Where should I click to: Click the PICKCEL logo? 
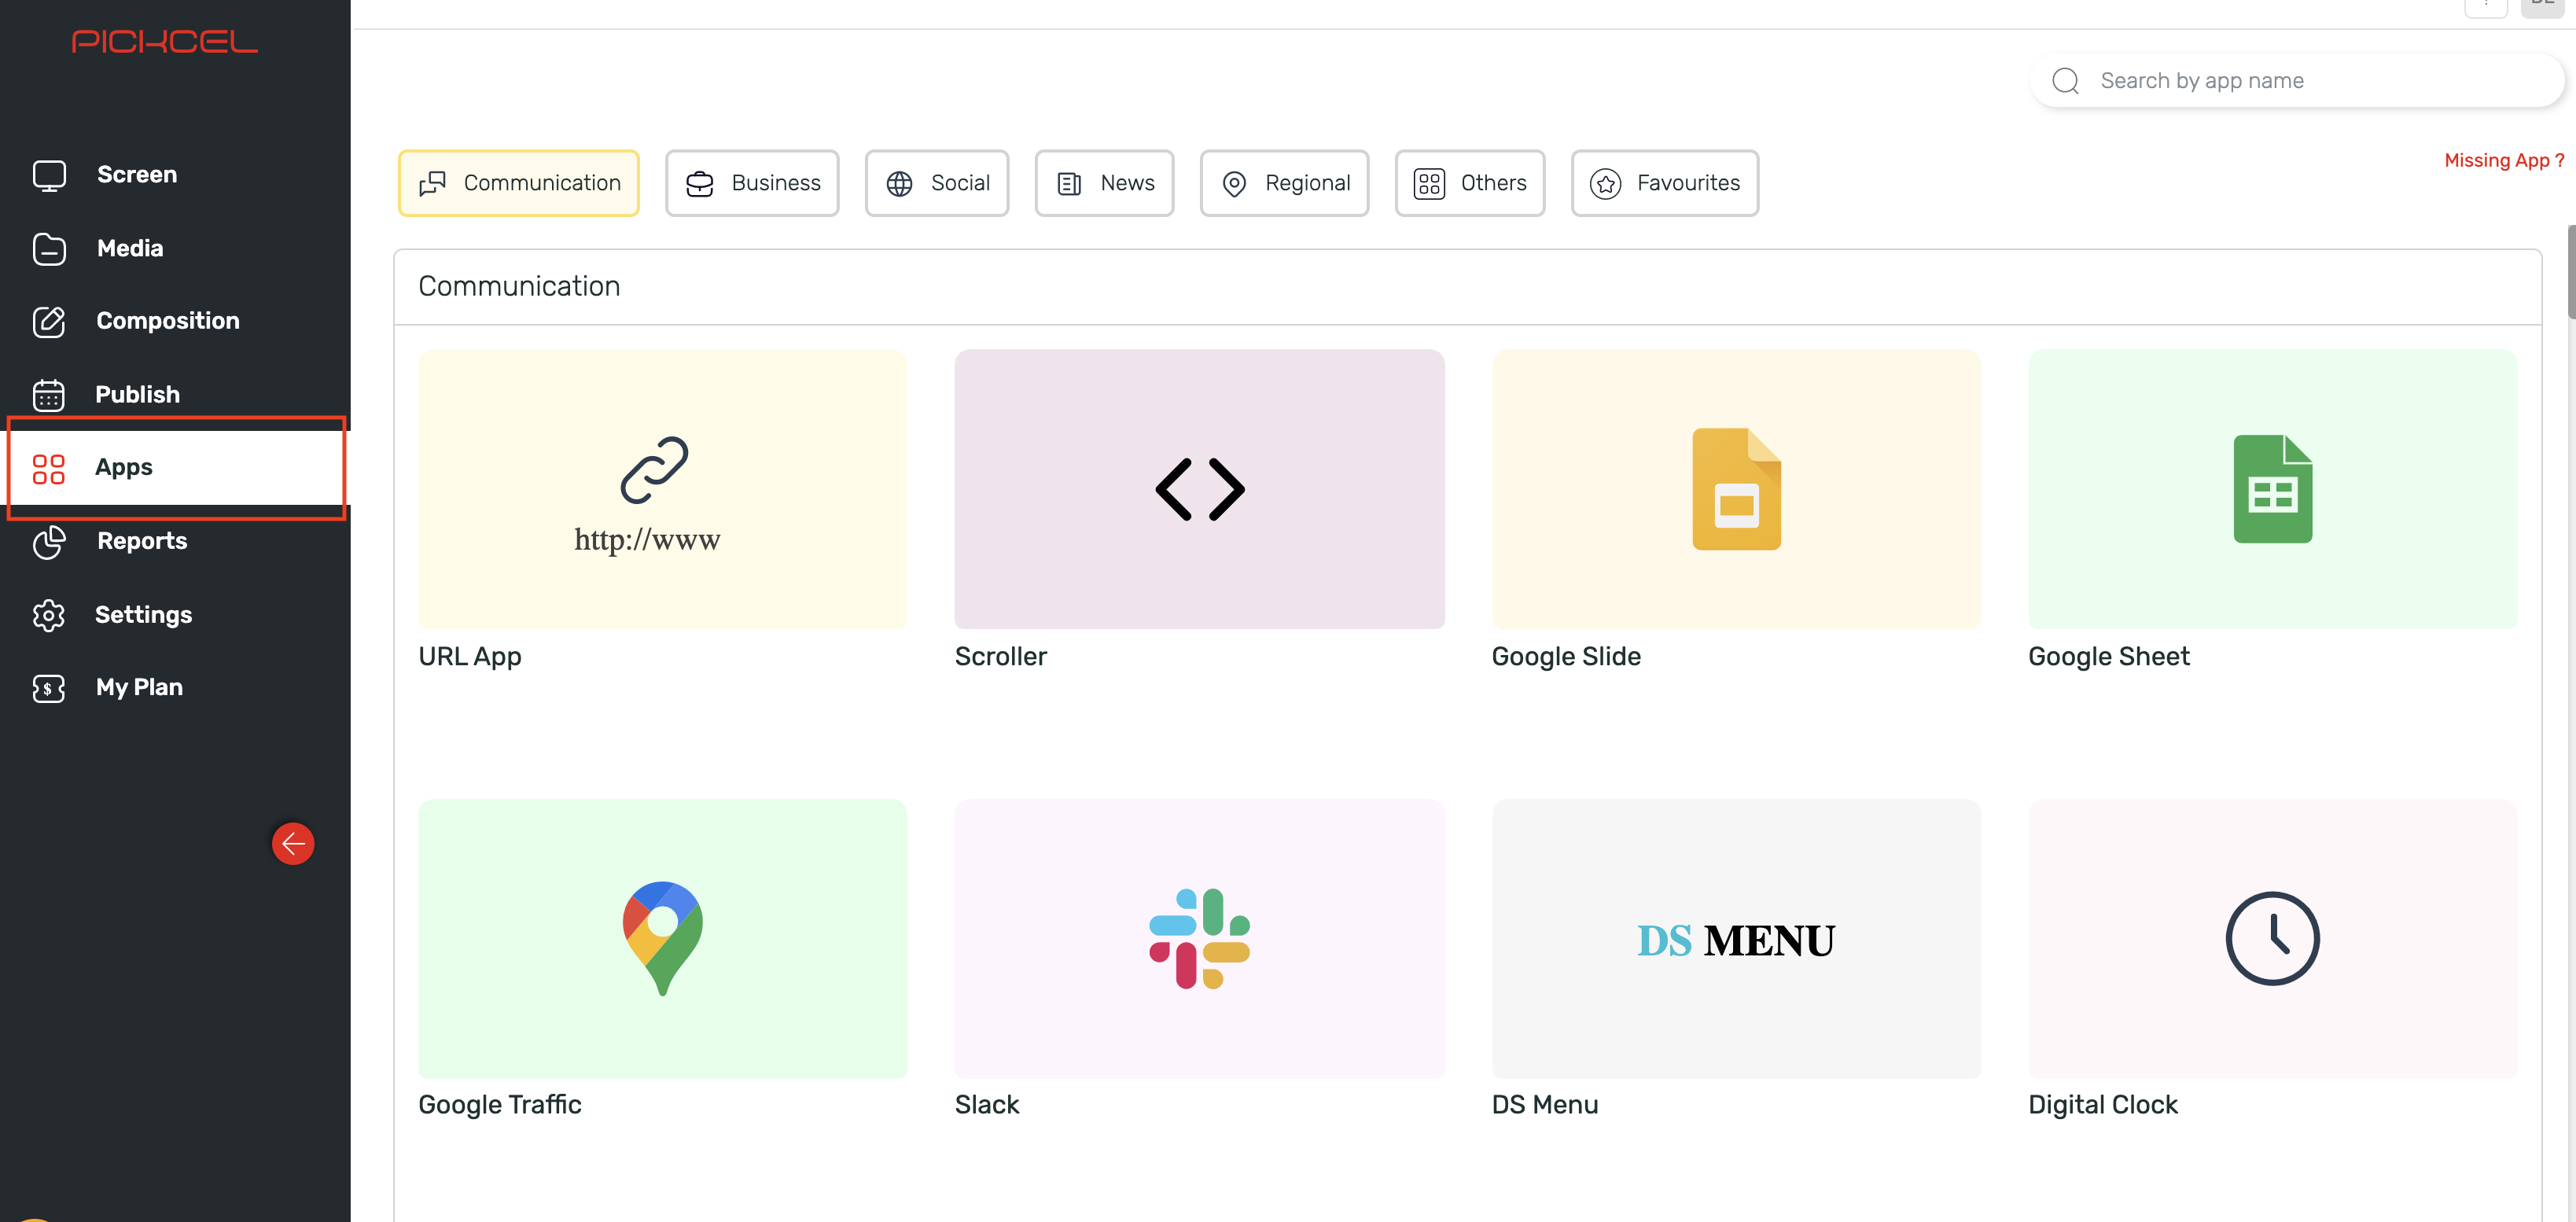tap(165, 42)
